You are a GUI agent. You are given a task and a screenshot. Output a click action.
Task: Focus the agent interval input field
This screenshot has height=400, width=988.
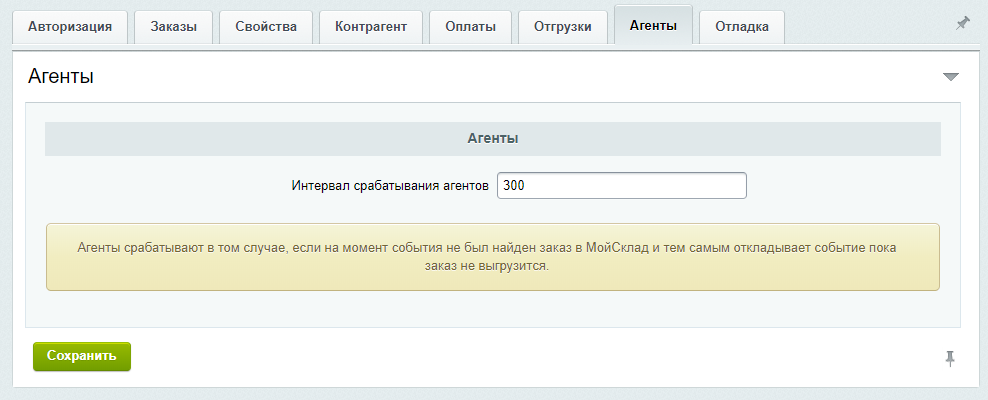[x=621, y=186]
